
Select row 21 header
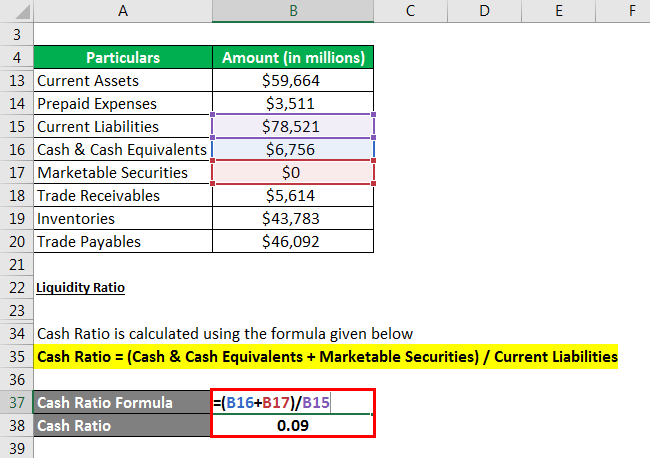pyautogui.click(x=17, y=264)
